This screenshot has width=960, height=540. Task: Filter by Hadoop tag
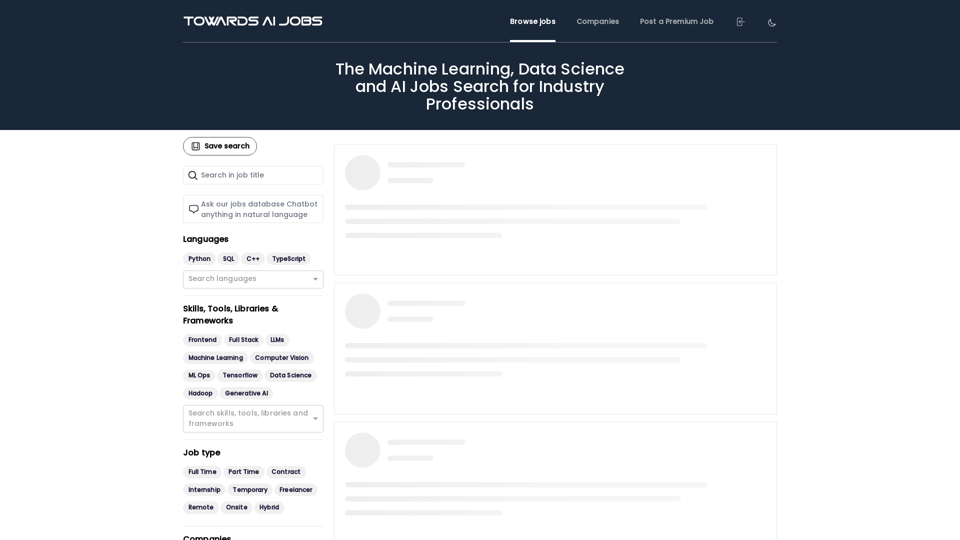200,394
